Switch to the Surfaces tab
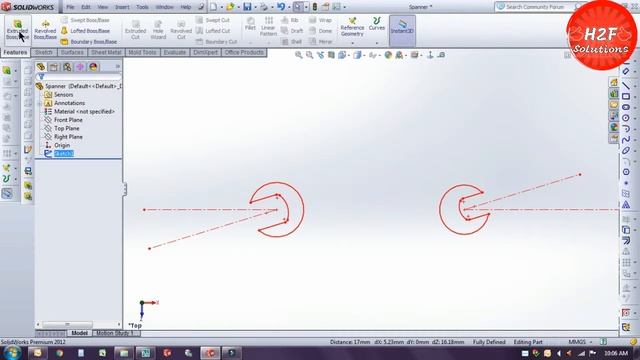The image size is (640, 360). (x=72, y=53)
